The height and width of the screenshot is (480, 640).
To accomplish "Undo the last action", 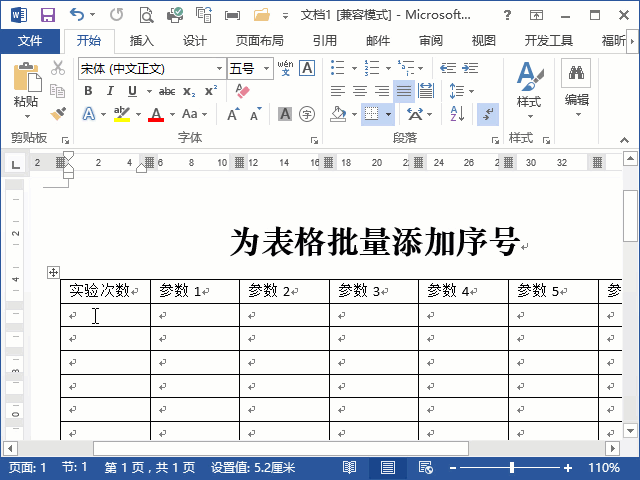I will pos(77,15).
